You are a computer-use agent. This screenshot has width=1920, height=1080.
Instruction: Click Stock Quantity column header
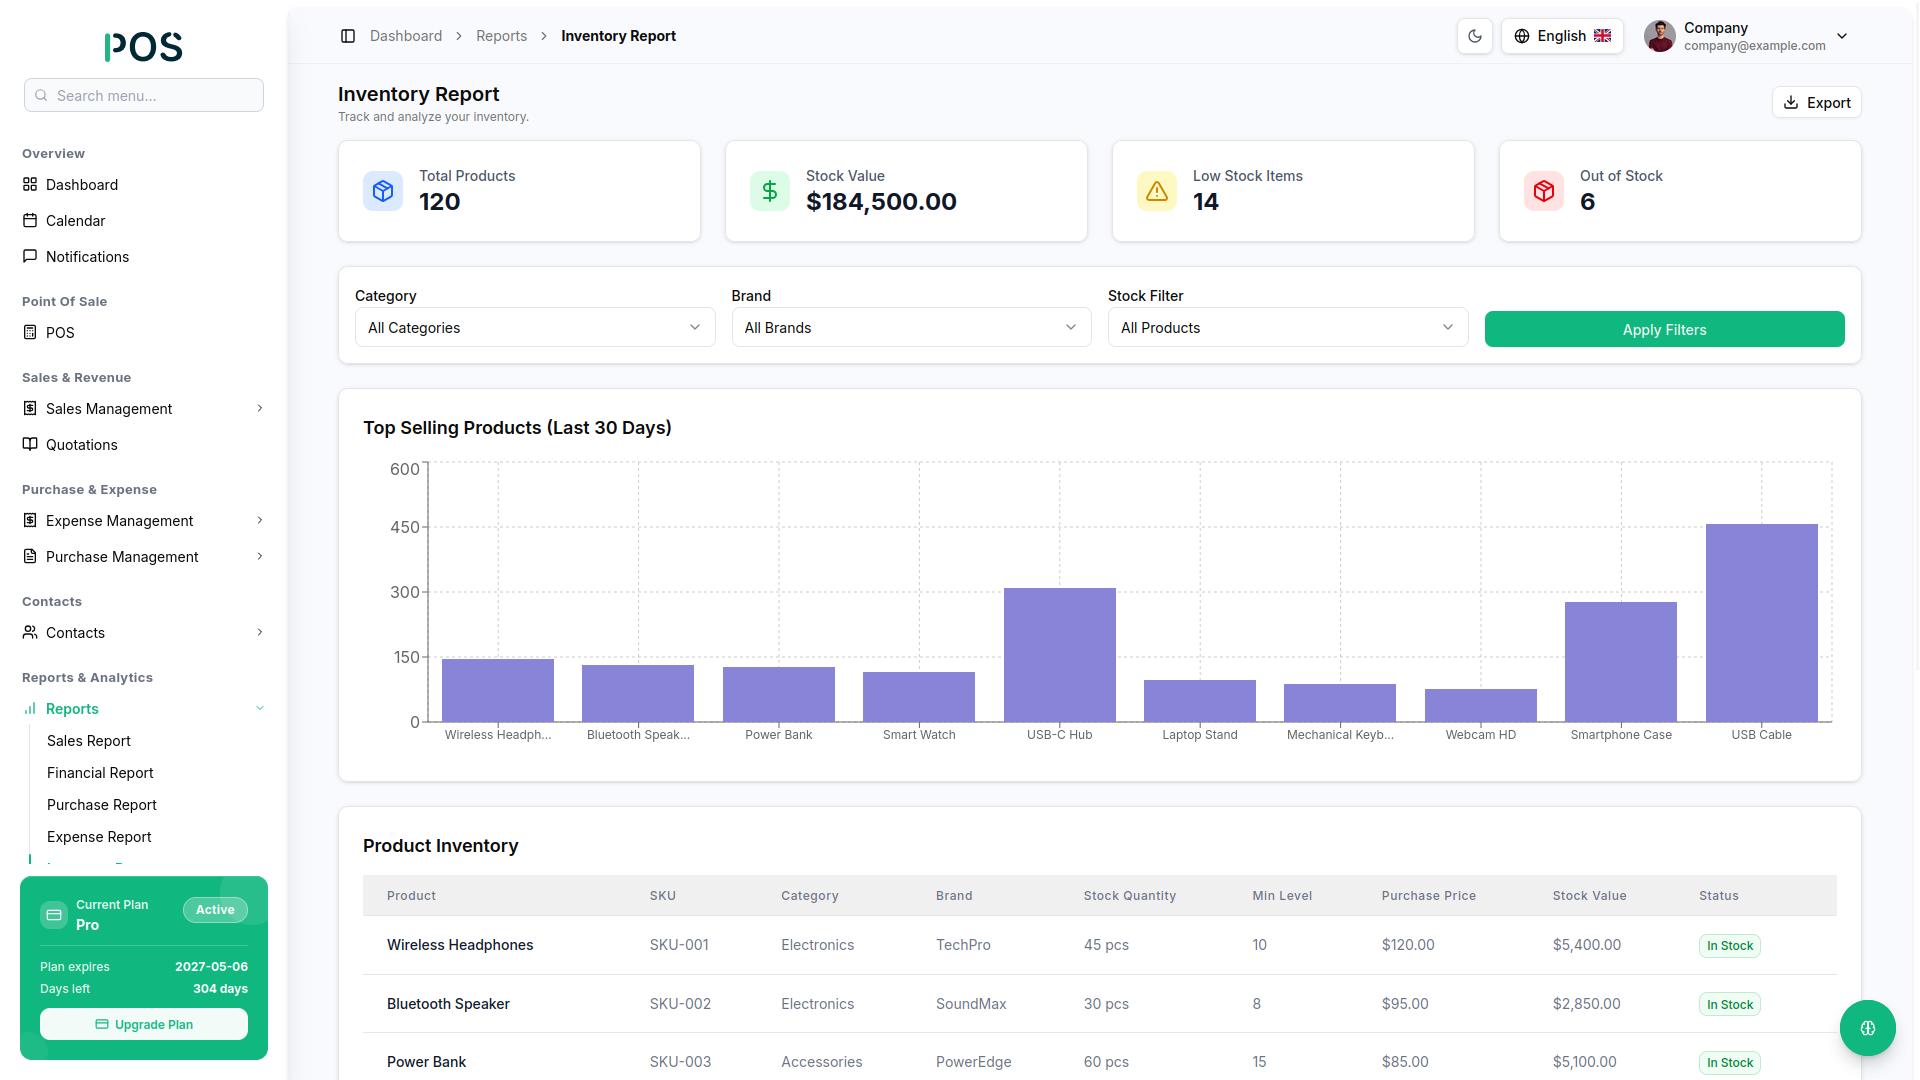[x=1130, y=896]
